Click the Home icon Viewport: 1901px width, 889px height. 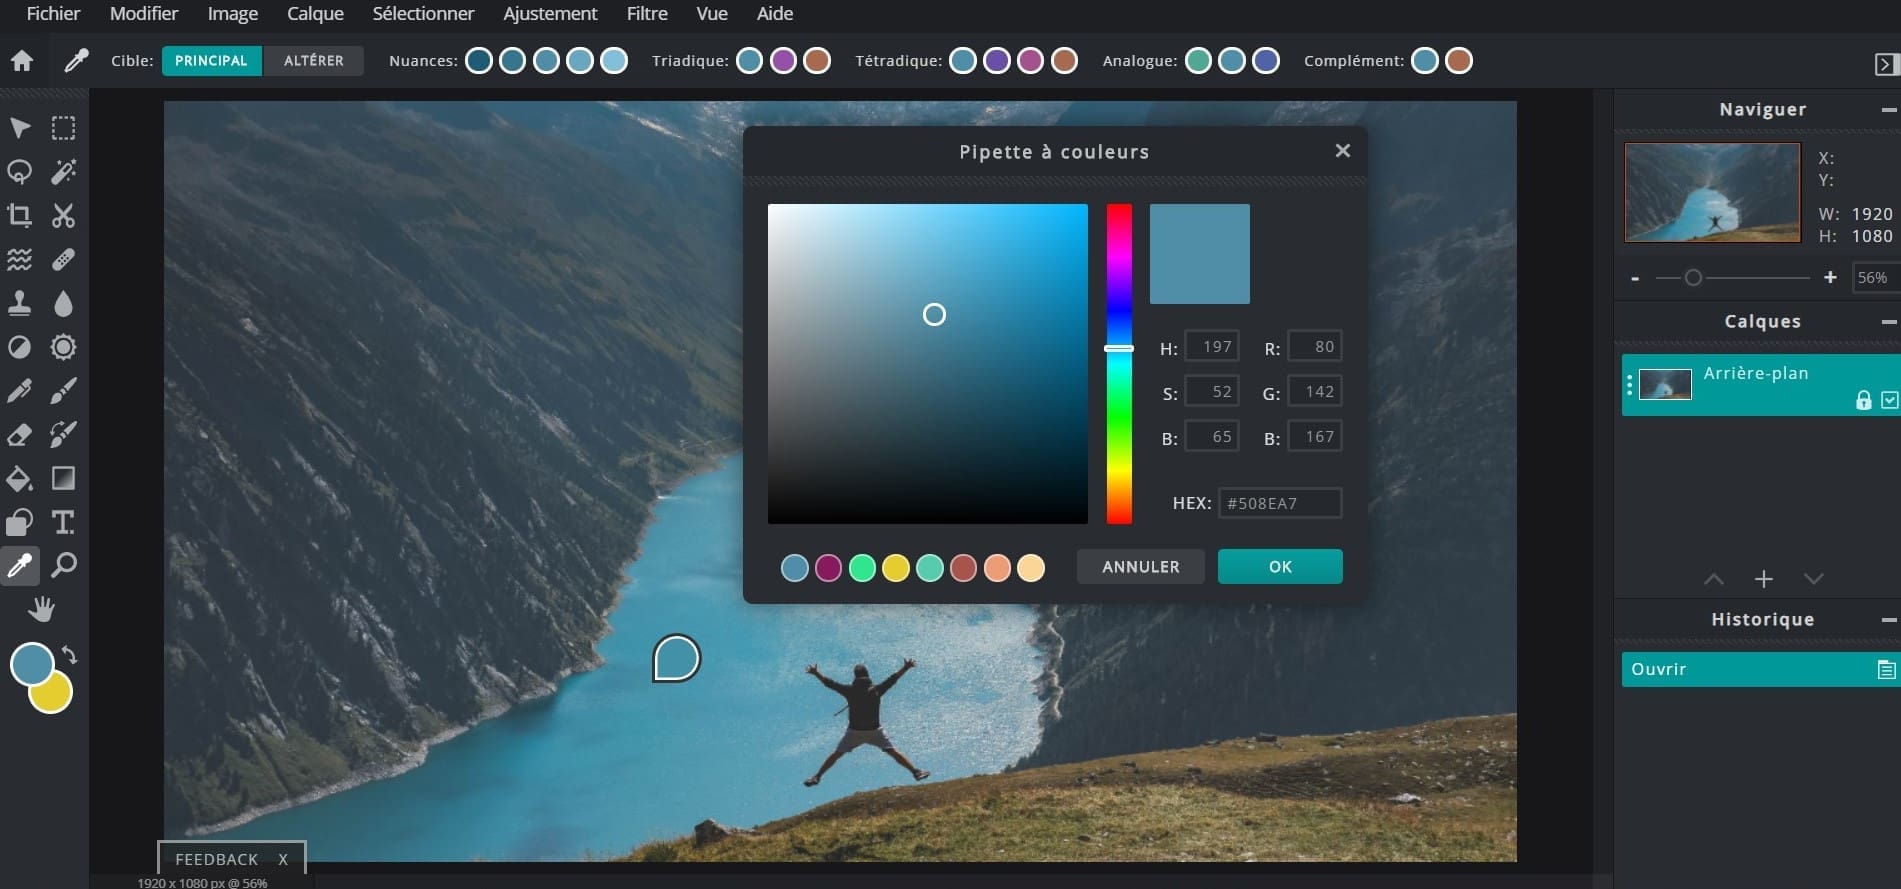[22, 61]
